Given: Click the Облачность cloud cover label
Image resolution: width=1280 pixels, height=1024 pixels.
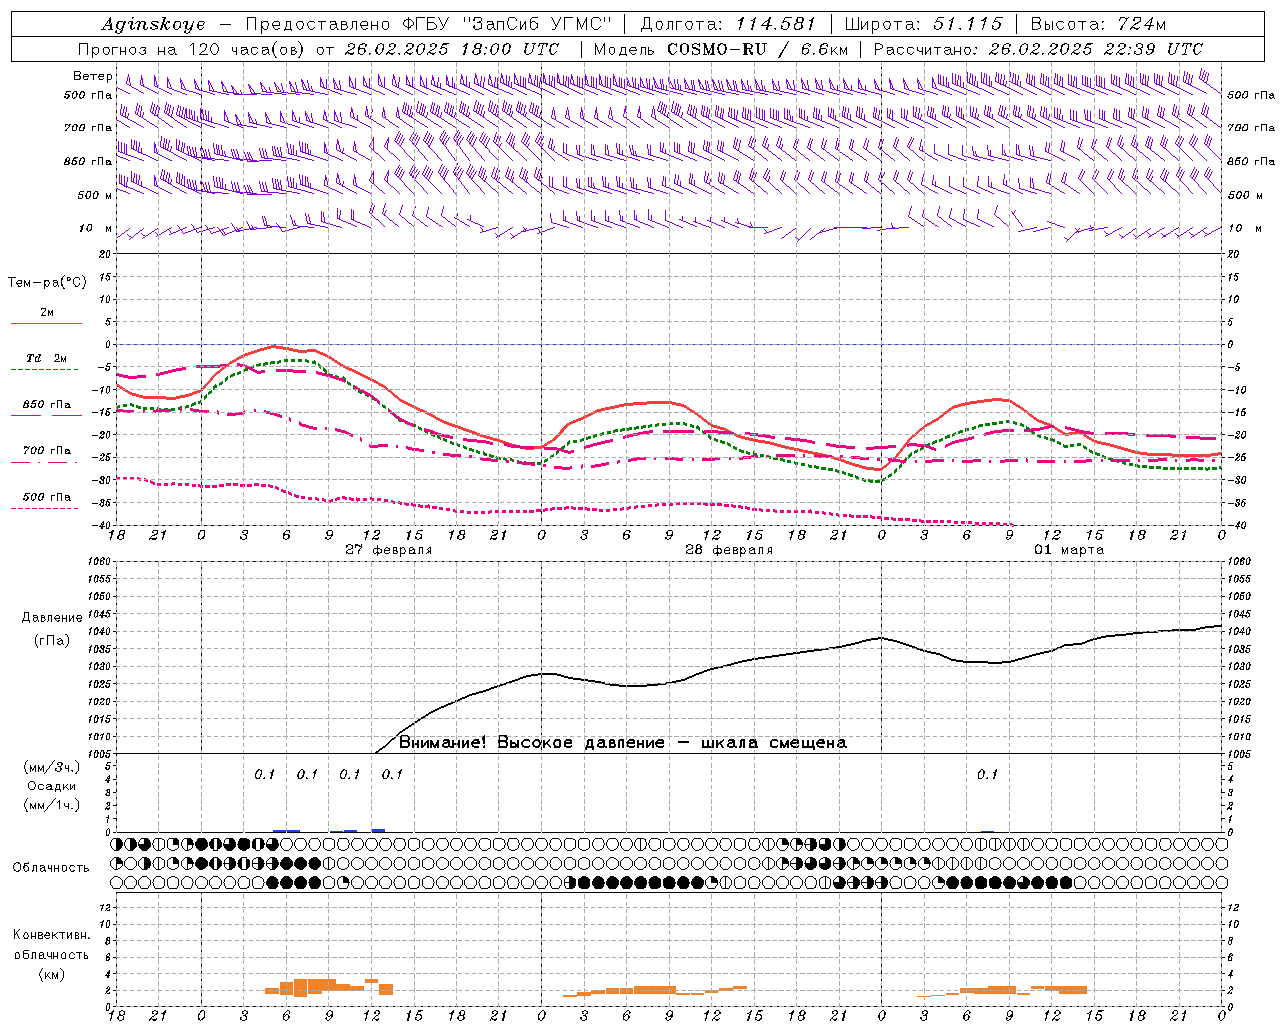Looking at the screenshot, I should 51,867.
